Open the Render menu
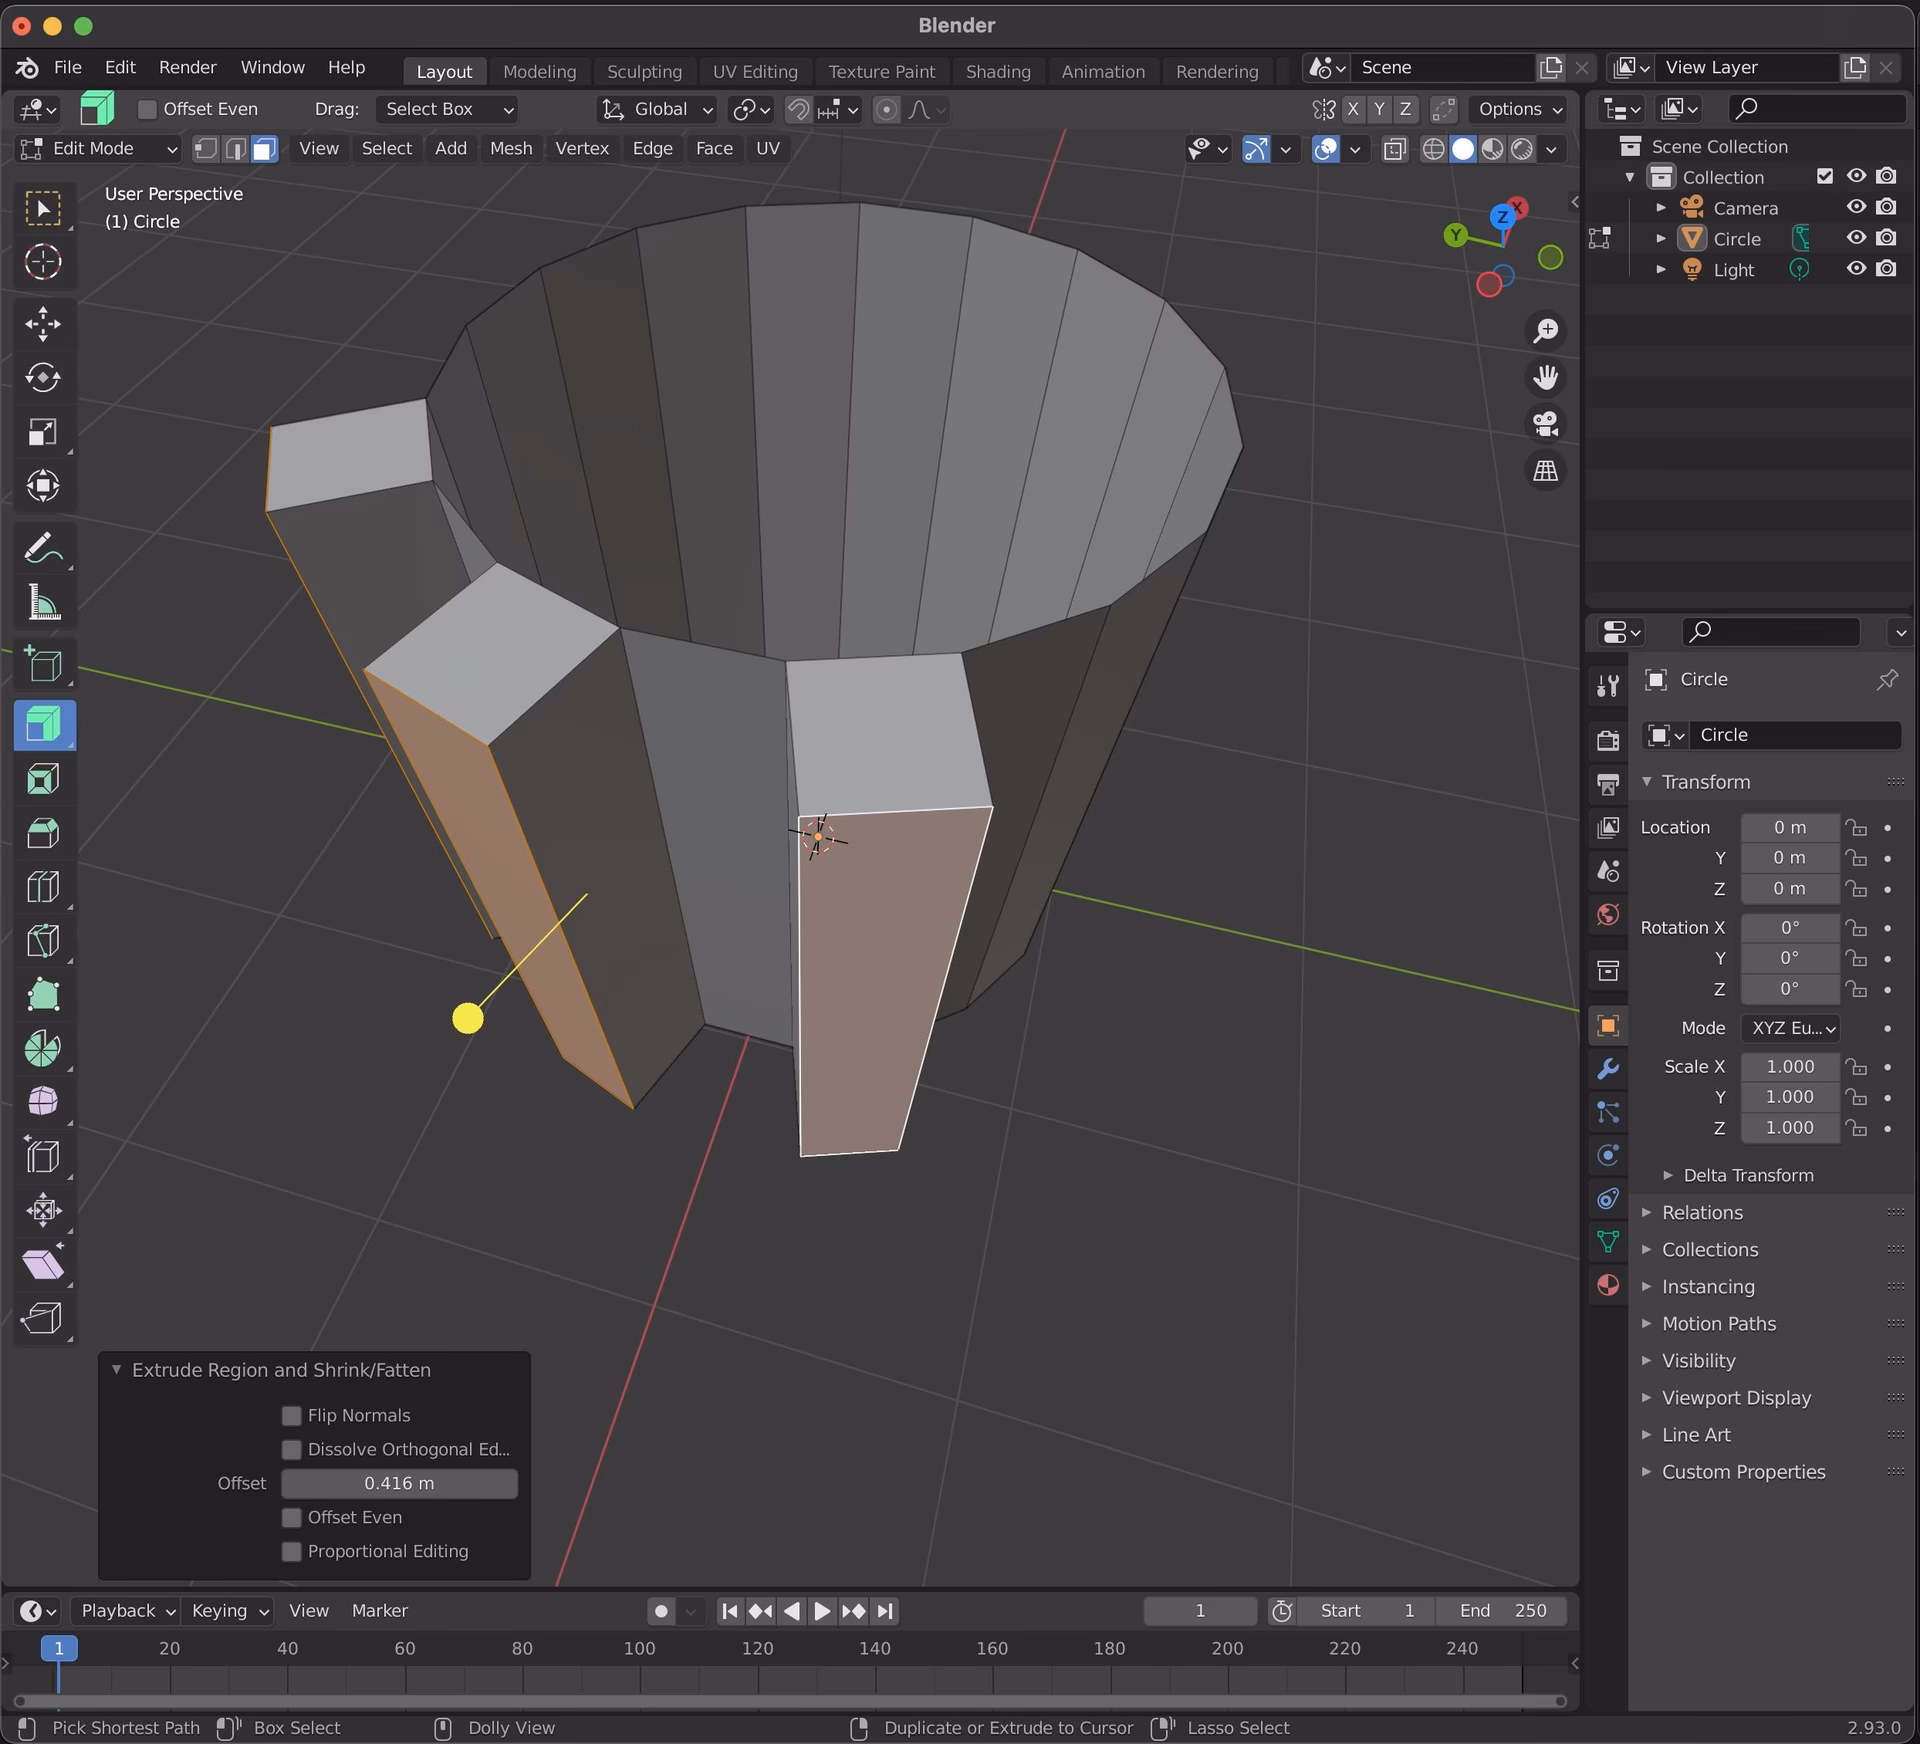 (188, 67)
